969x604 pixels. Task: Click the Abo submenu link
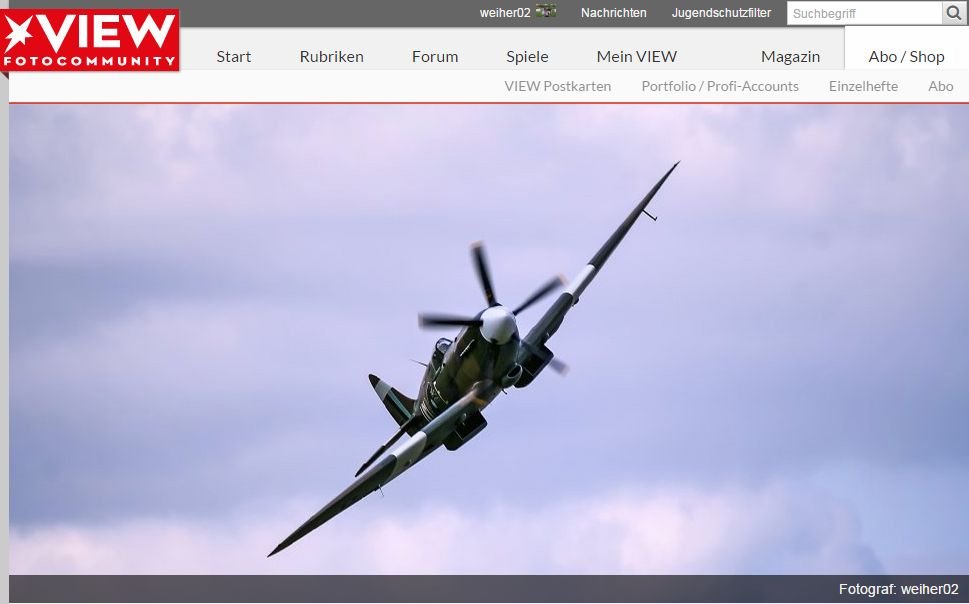point(940,86)
